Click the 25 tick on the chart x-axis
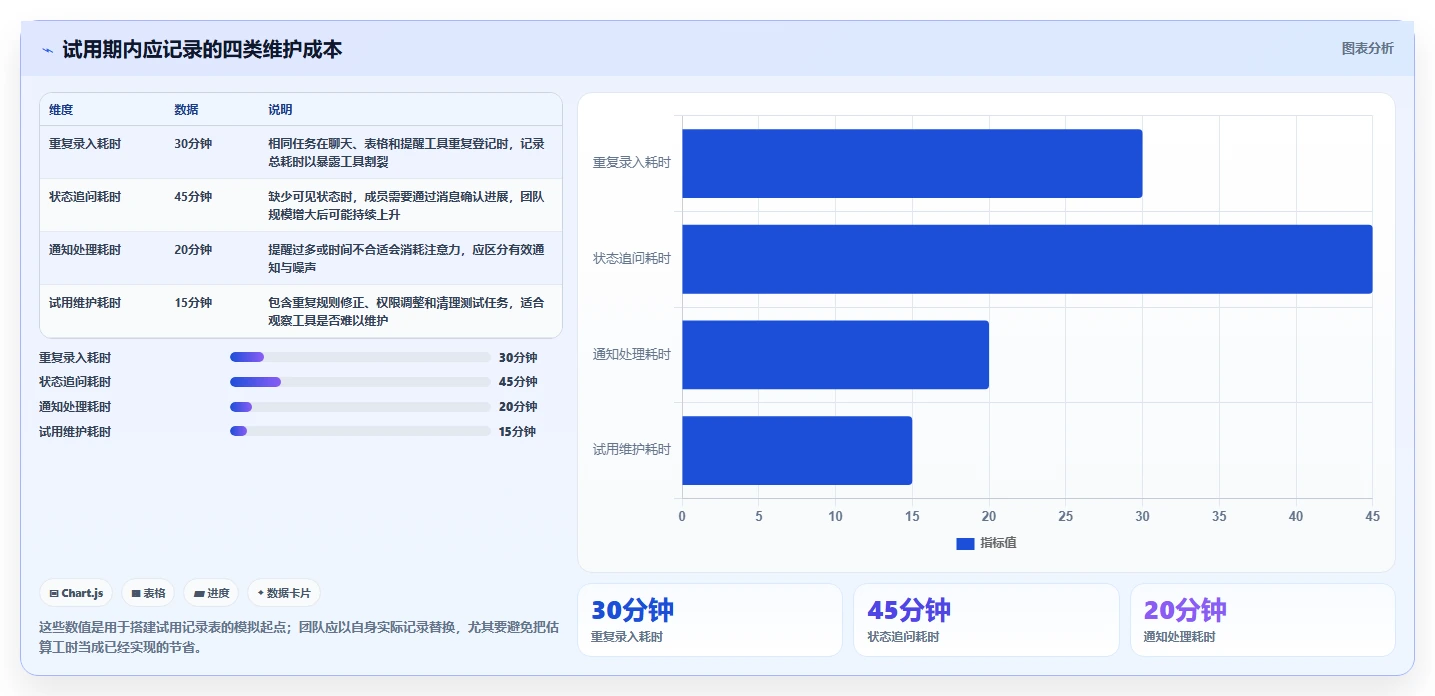 [x=1065, y=516]
